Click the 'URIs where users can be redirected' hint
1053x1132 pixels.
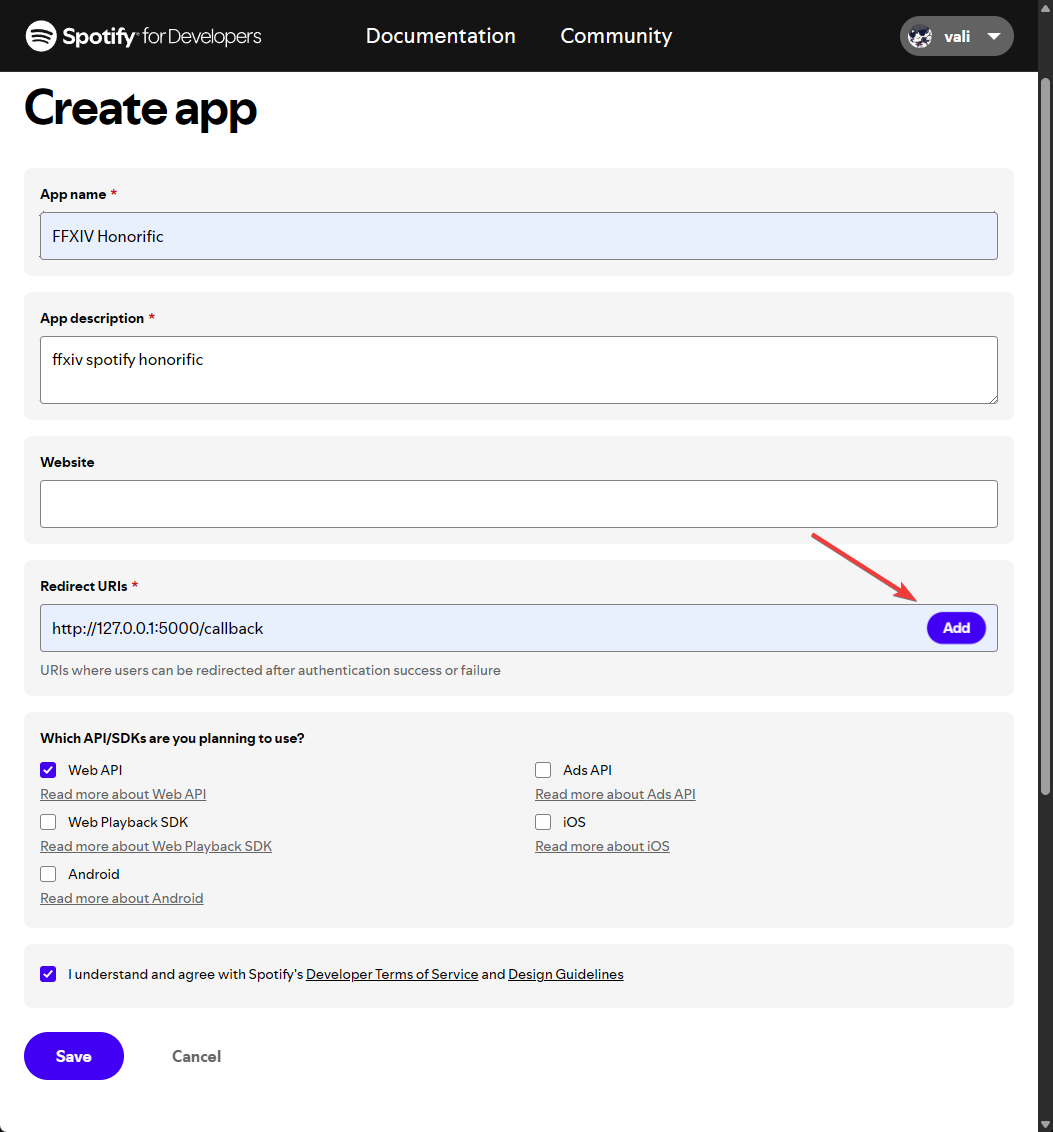271,670
